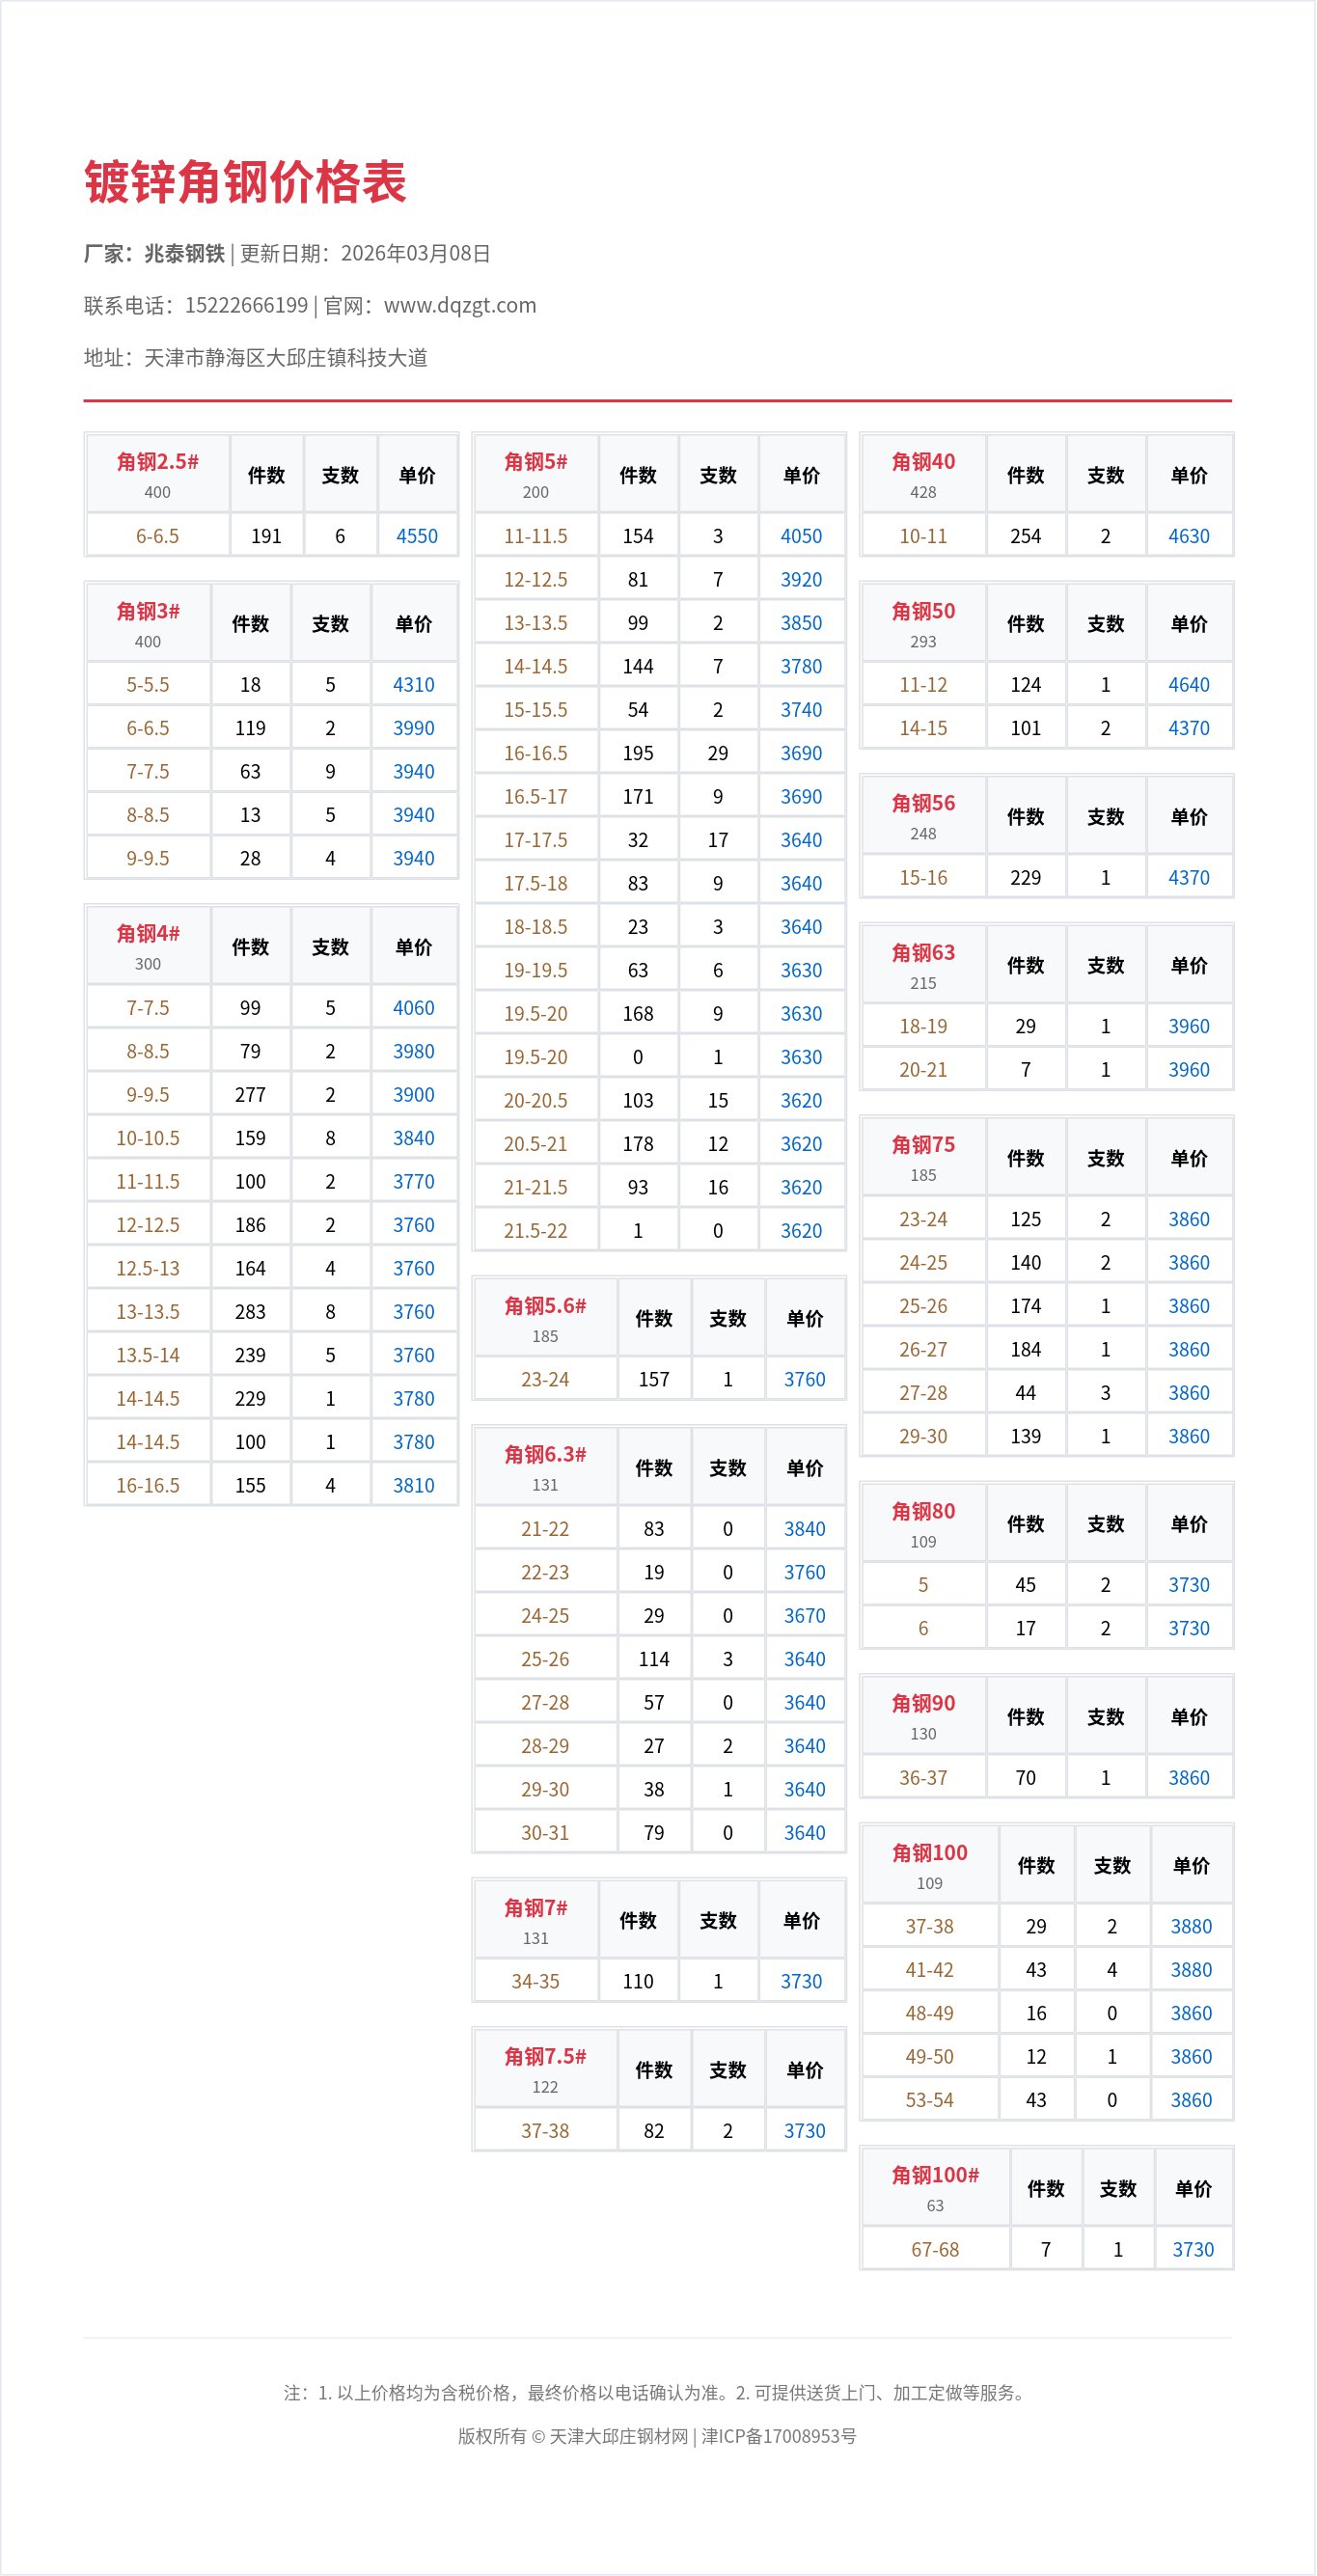Click price 3810 for 角钢4# 16-16.5
This screenshot has height=2576, width=1317.
[414, 1486]
